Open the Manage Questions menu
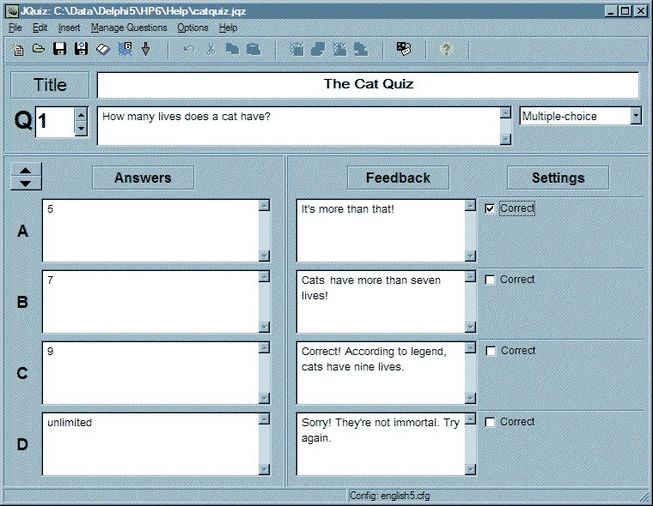This screenshot has height=506, width=653. pos(129,28)
